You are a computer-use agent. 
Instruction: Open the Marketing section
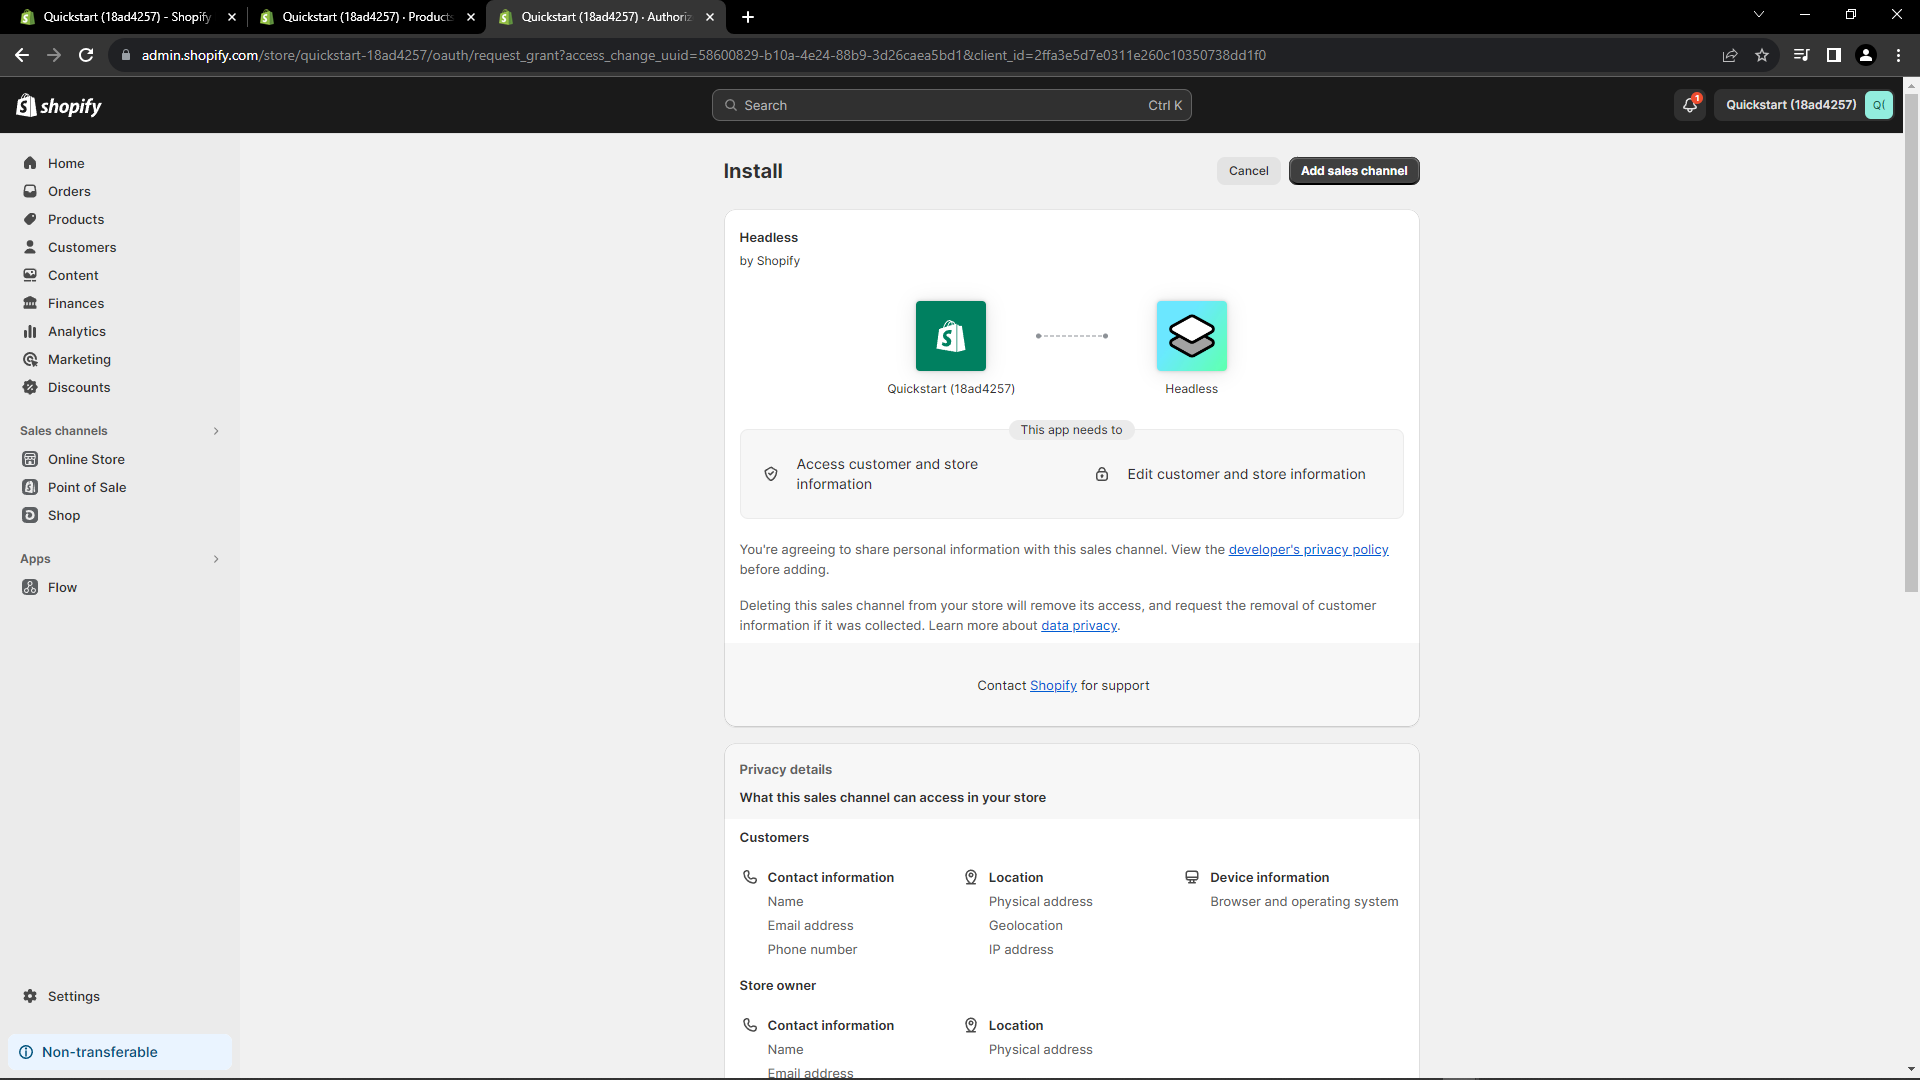click(79, 359)
